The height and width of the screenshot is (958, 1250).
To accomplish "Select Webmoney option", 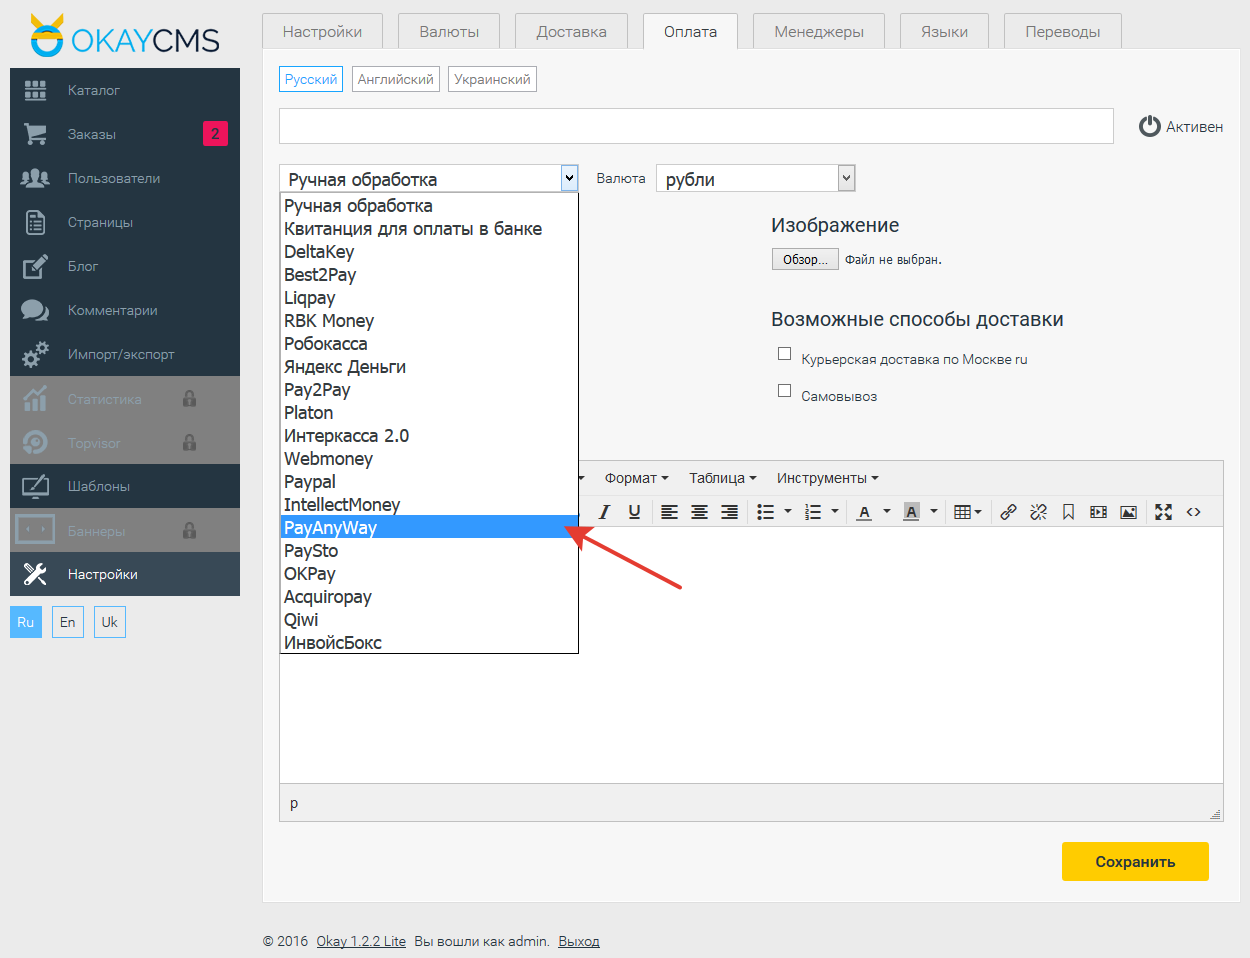I will pos(429,459).
